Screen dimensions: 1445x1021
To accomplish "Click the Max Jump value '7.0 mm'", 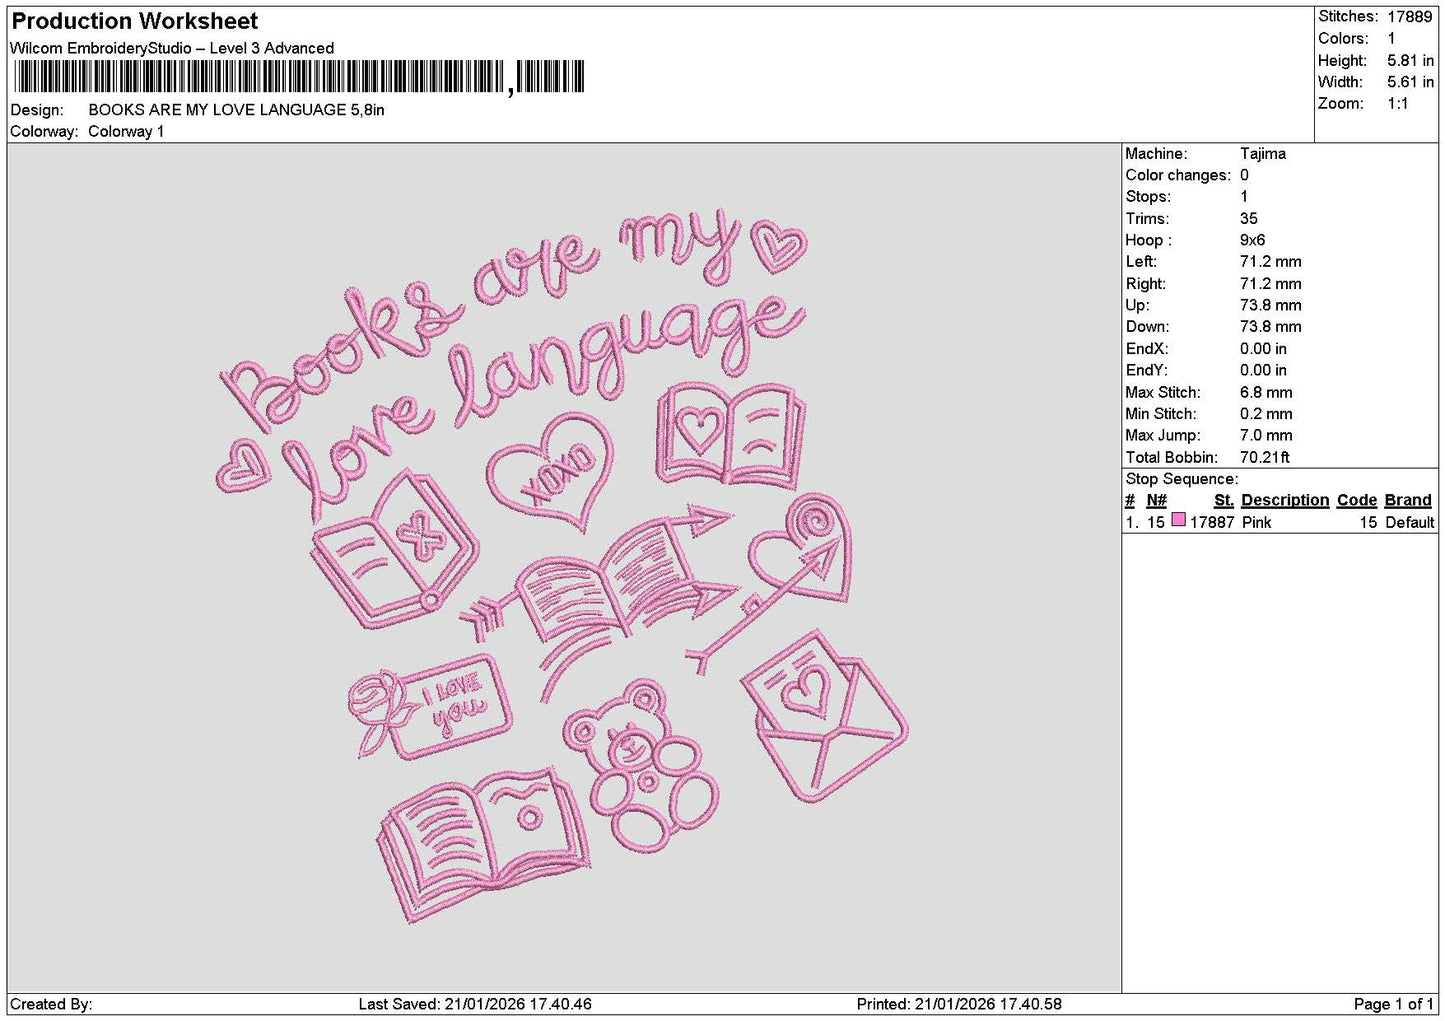I will point(1266,436).
